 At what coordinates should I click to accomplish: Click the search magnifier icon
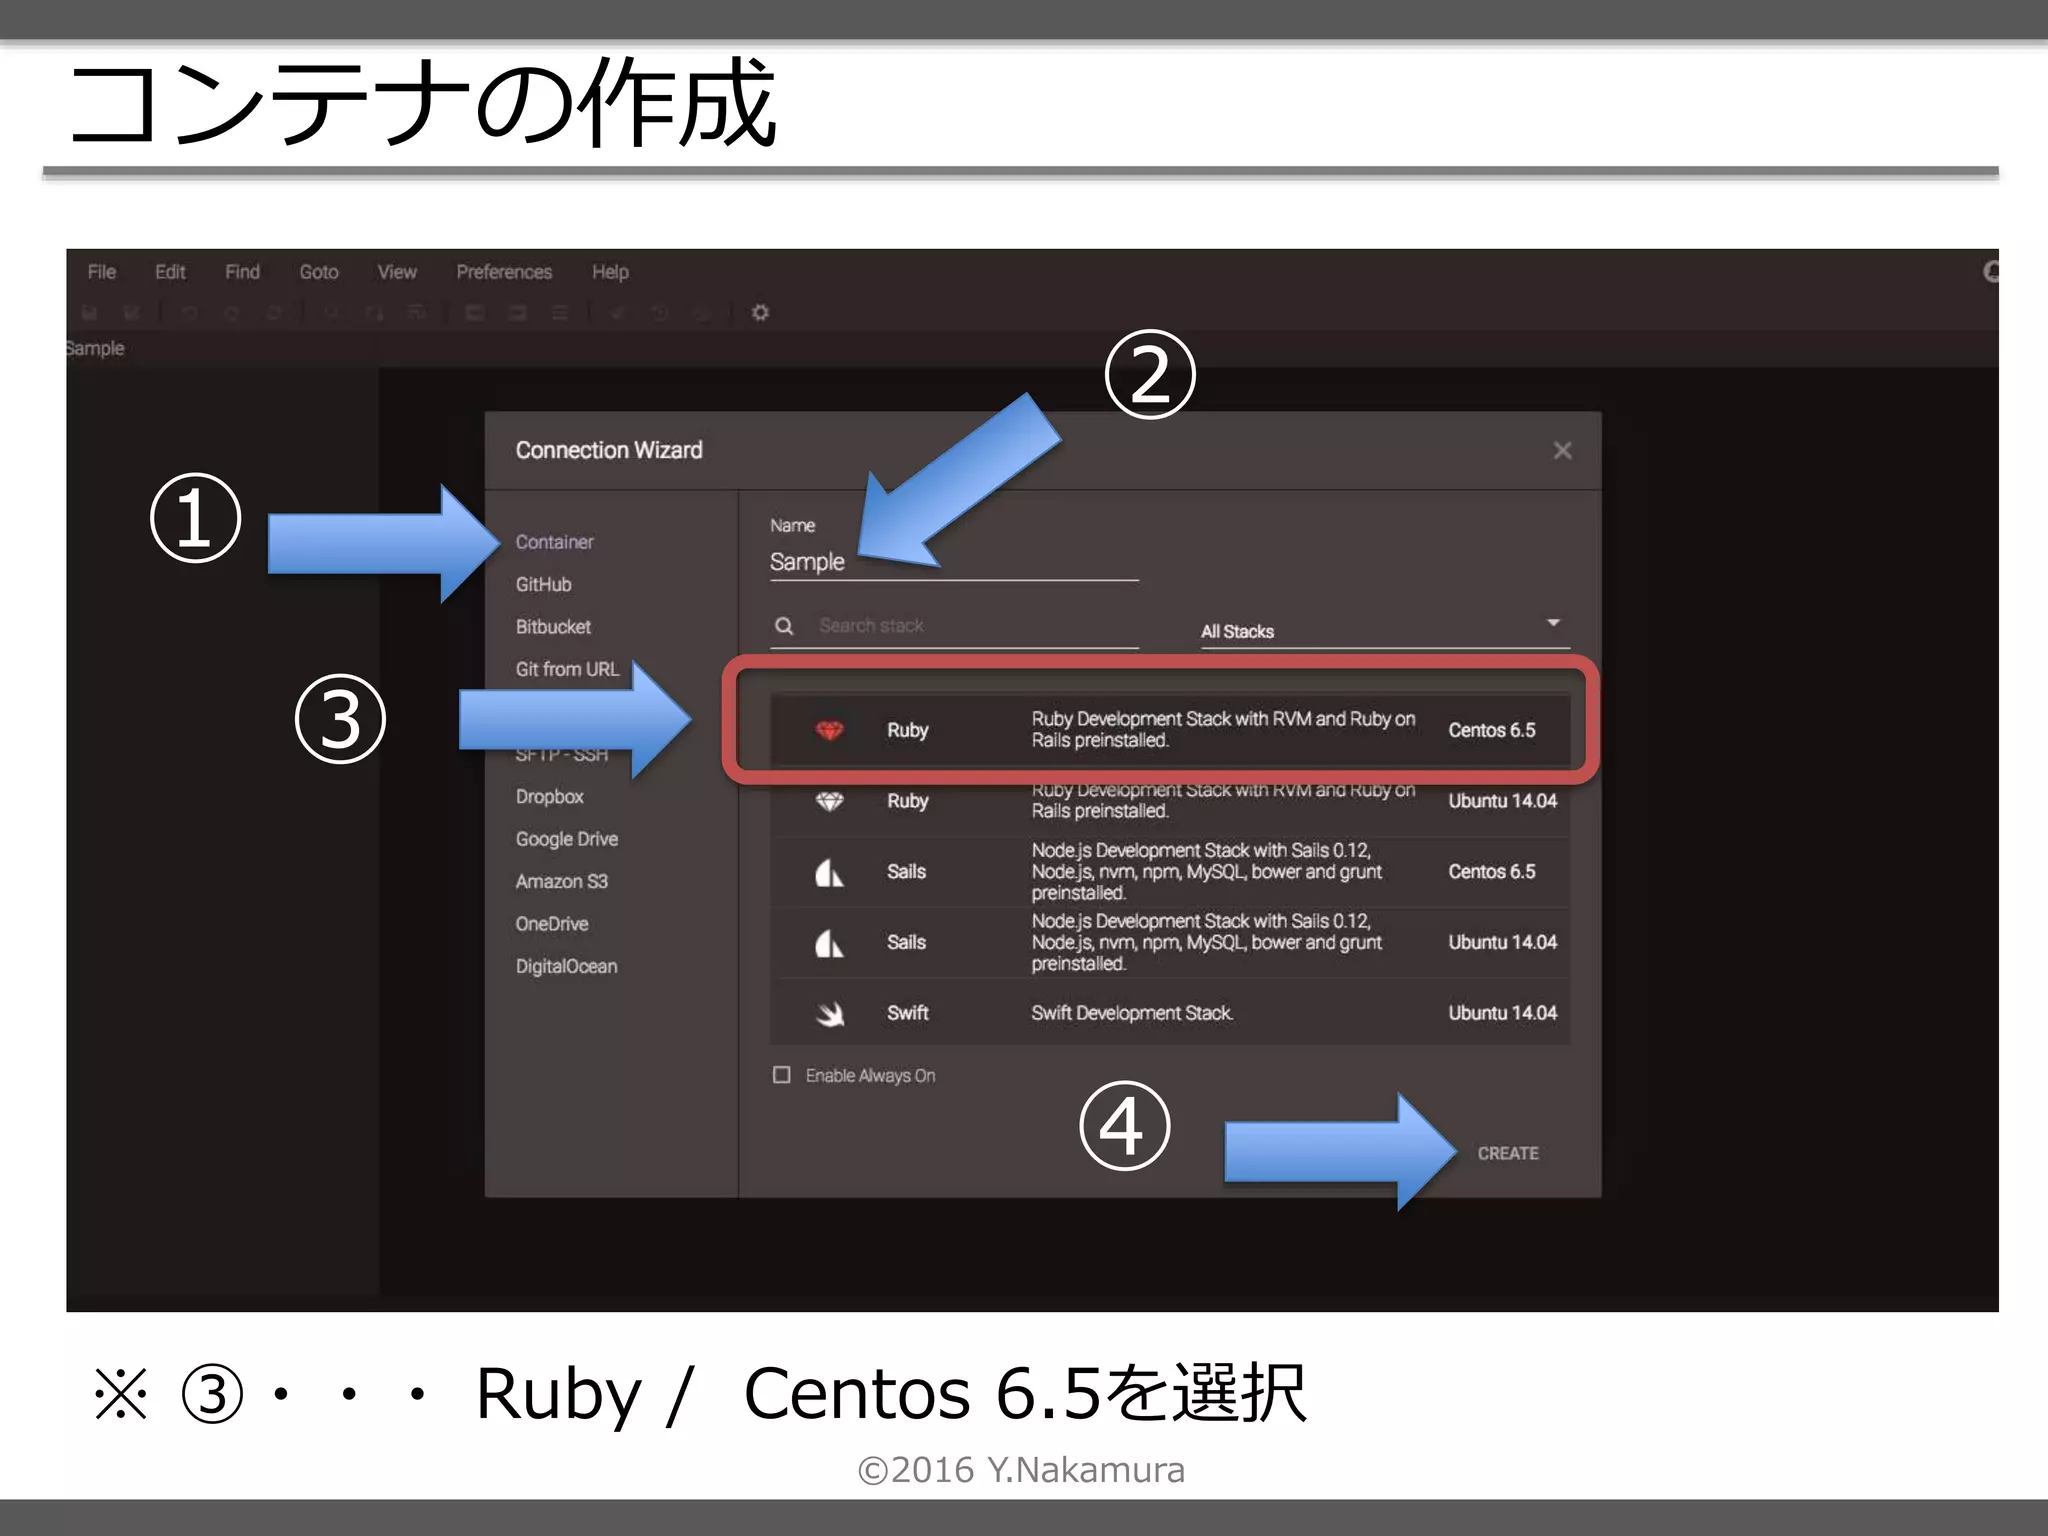[784, 626]
